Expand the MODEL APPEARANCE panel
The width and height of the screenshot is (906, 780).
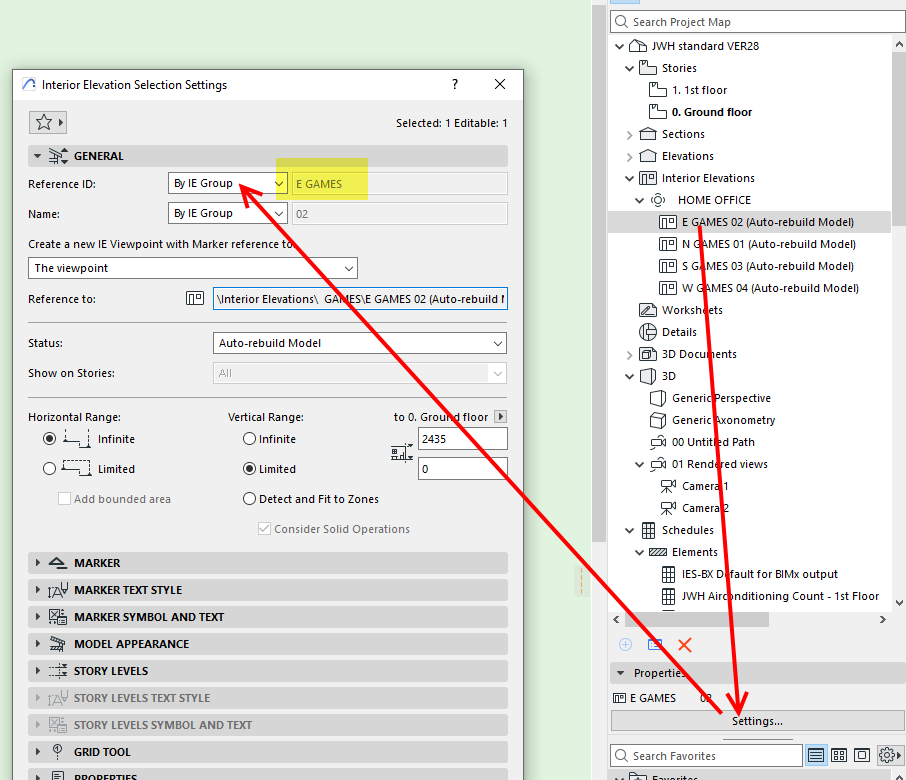(x=38, y=644)
